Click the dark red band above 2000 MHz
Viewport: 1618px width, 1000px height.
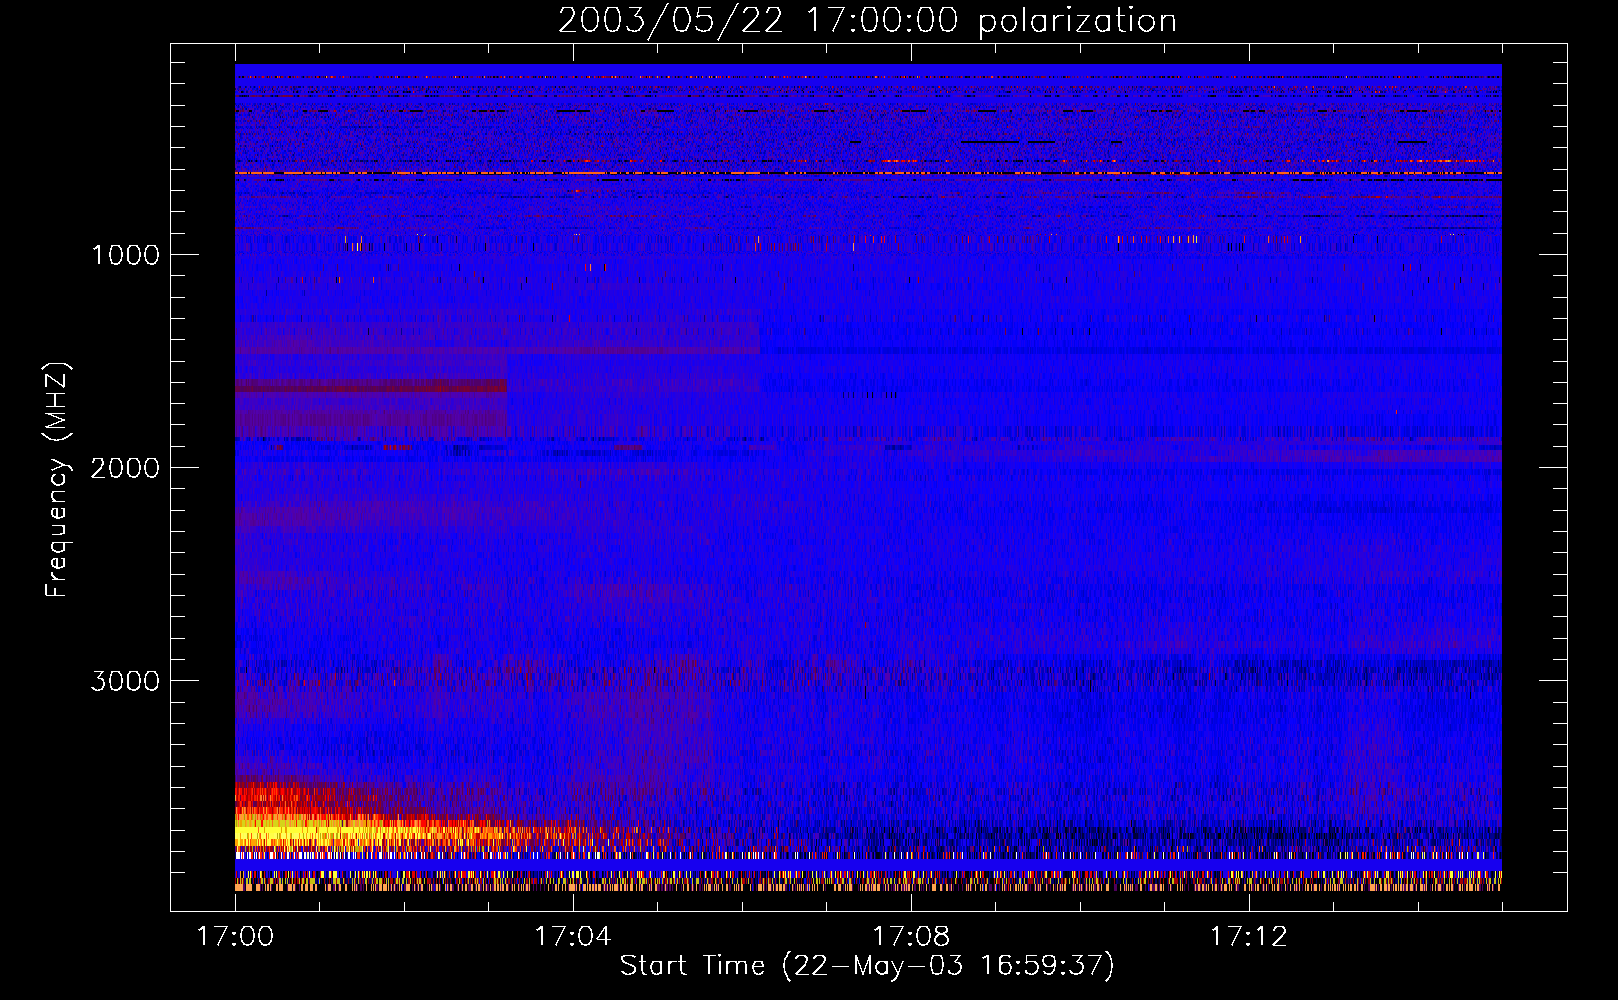(371, 386)
